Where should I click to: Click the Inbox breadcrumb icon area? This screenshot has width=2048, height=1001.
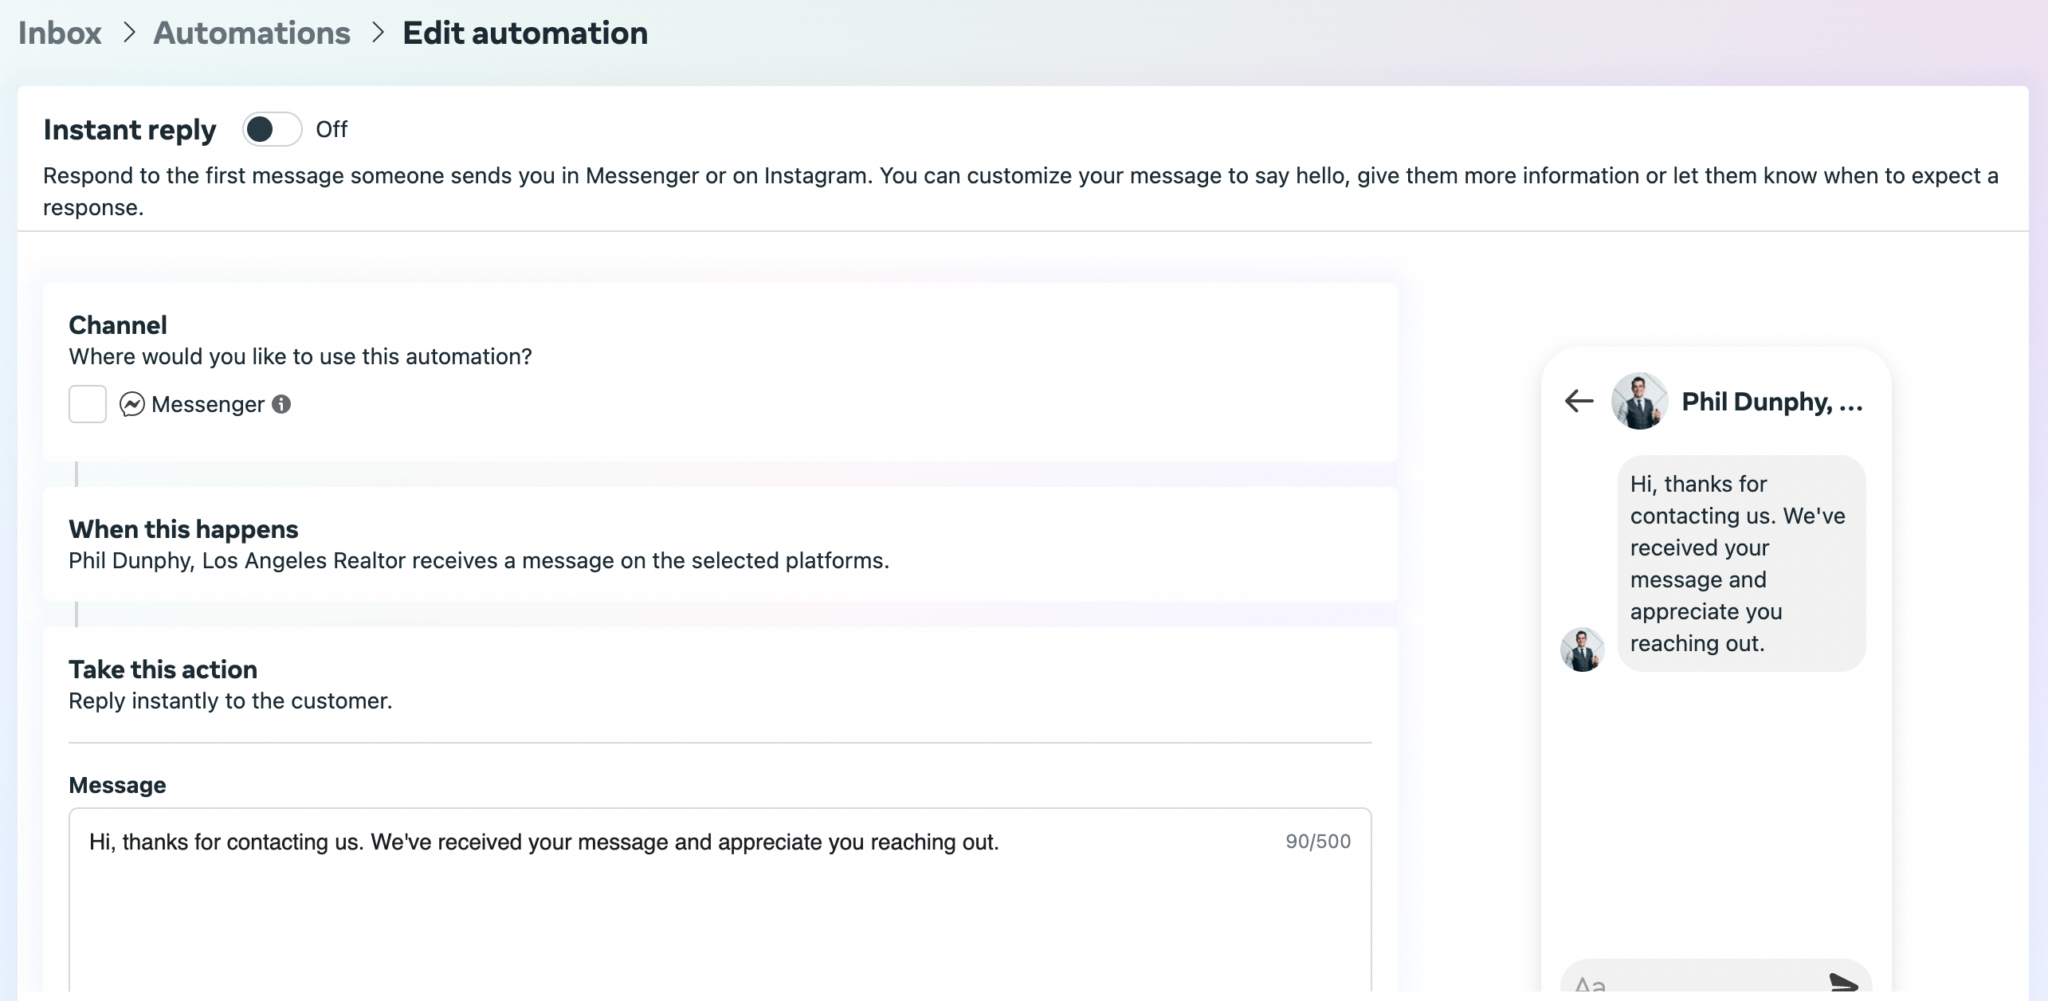point(60,32)
